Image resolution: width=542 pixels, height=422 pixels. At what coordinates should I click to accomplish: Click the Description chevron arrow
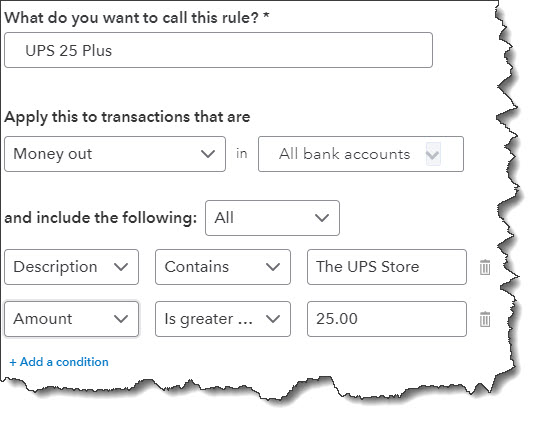[121, 267]
